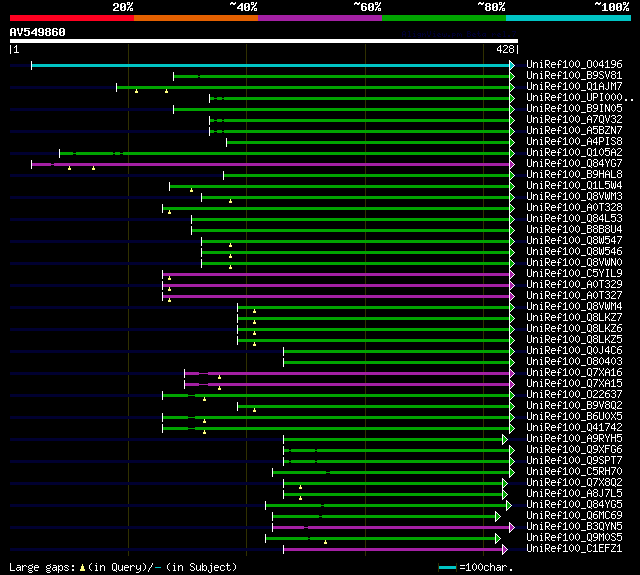Pick hit UniRef100_Q7X8Q2
640x575 pixels.
[x=574, y=483]
